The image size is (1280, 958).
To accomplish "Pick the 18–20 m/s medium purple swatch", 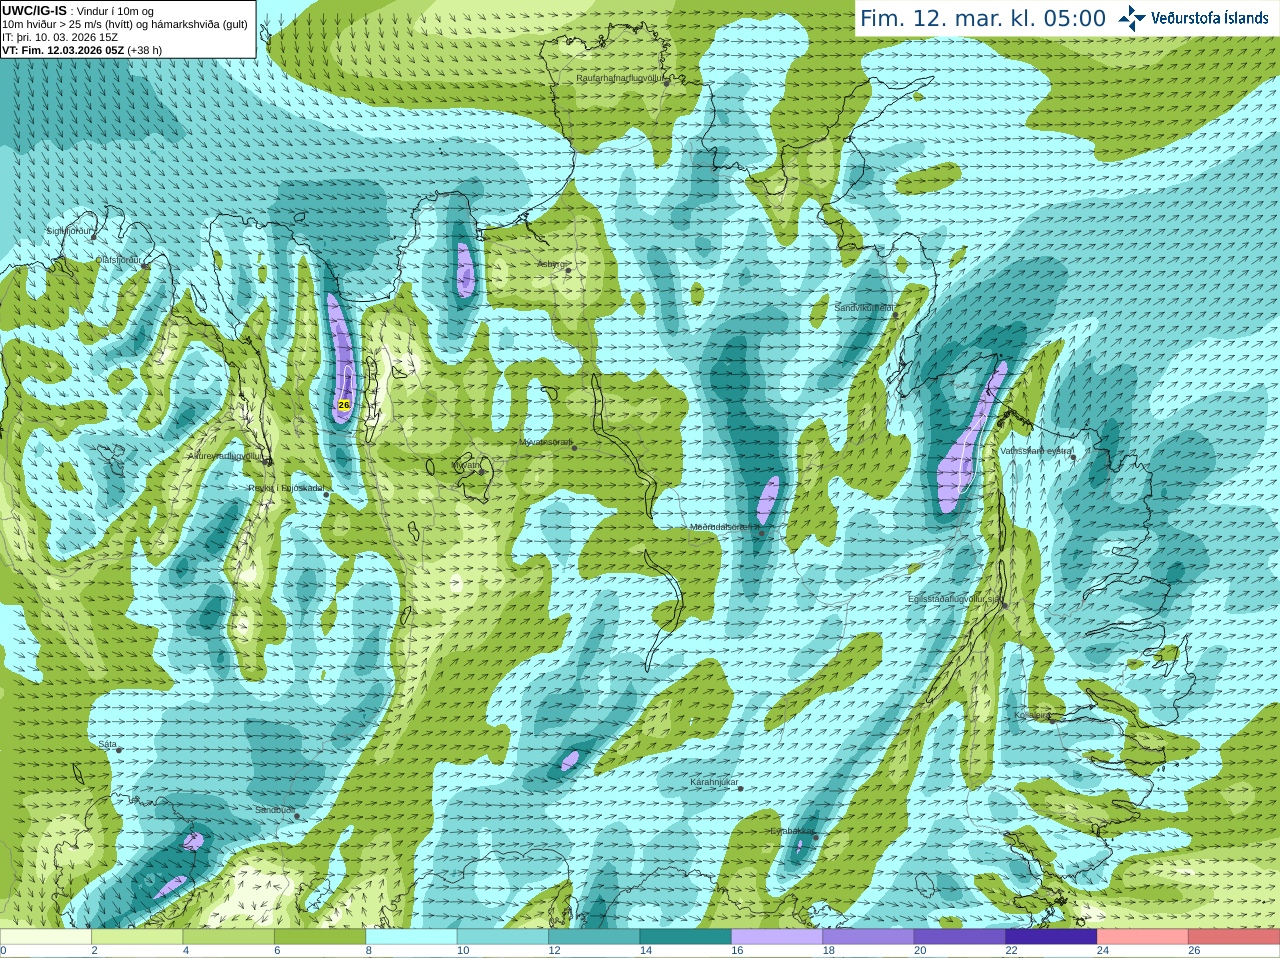I will [x=868, y=937].
